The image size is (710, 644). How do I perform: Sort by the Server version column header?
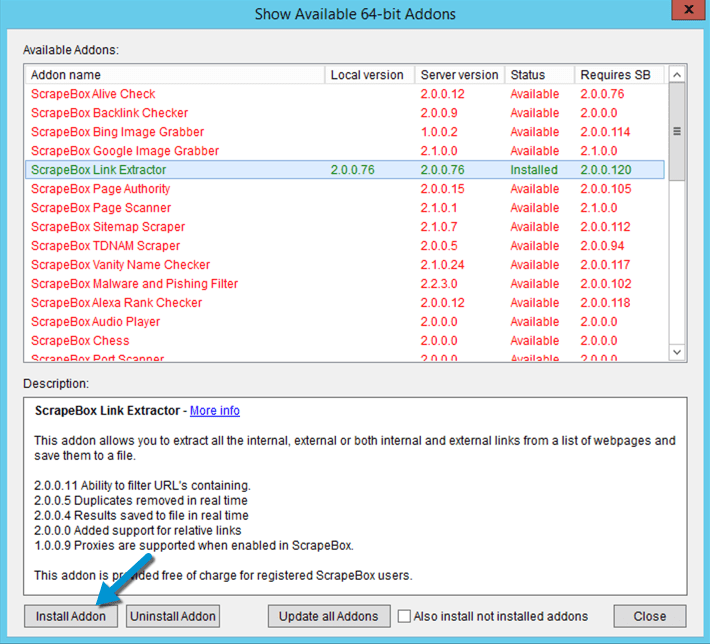[x=460, y=75]
